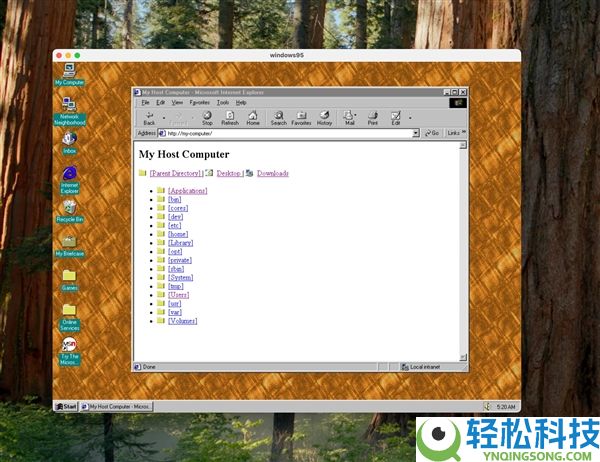
Task: Click the Back toolbar button
Action: click(149, 118)
